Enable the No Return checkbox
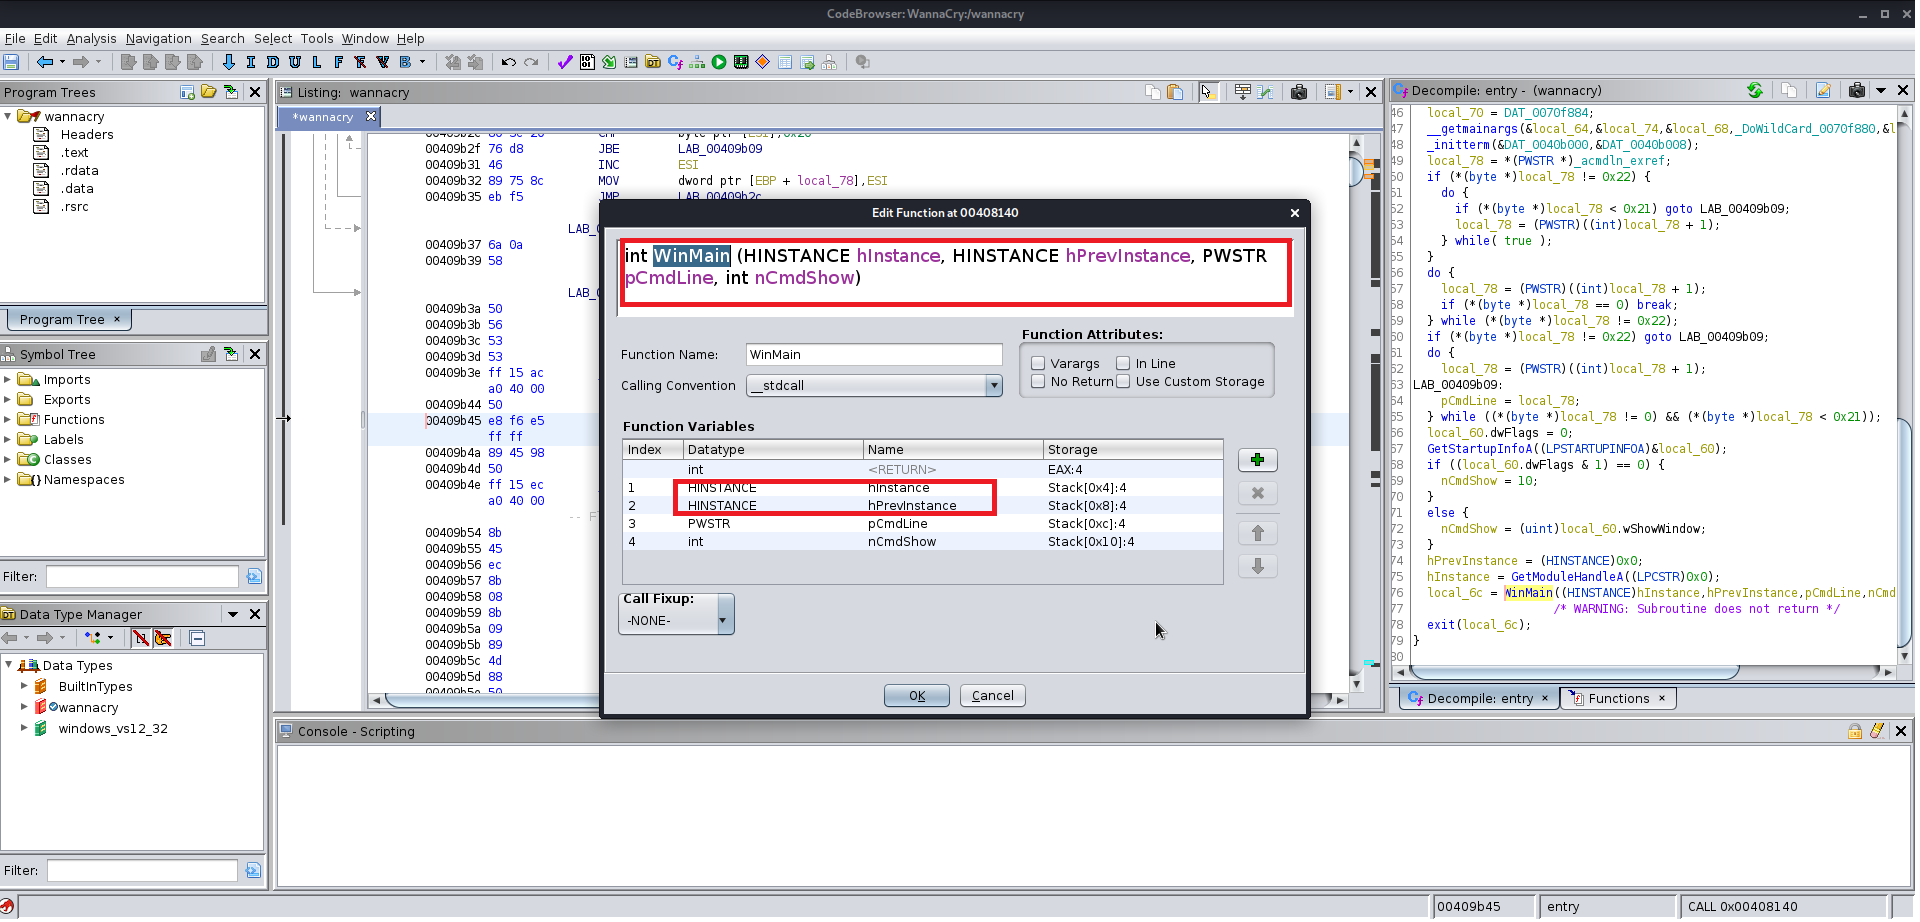The height and width of the screenshot is (922, 1920). 1038,381
